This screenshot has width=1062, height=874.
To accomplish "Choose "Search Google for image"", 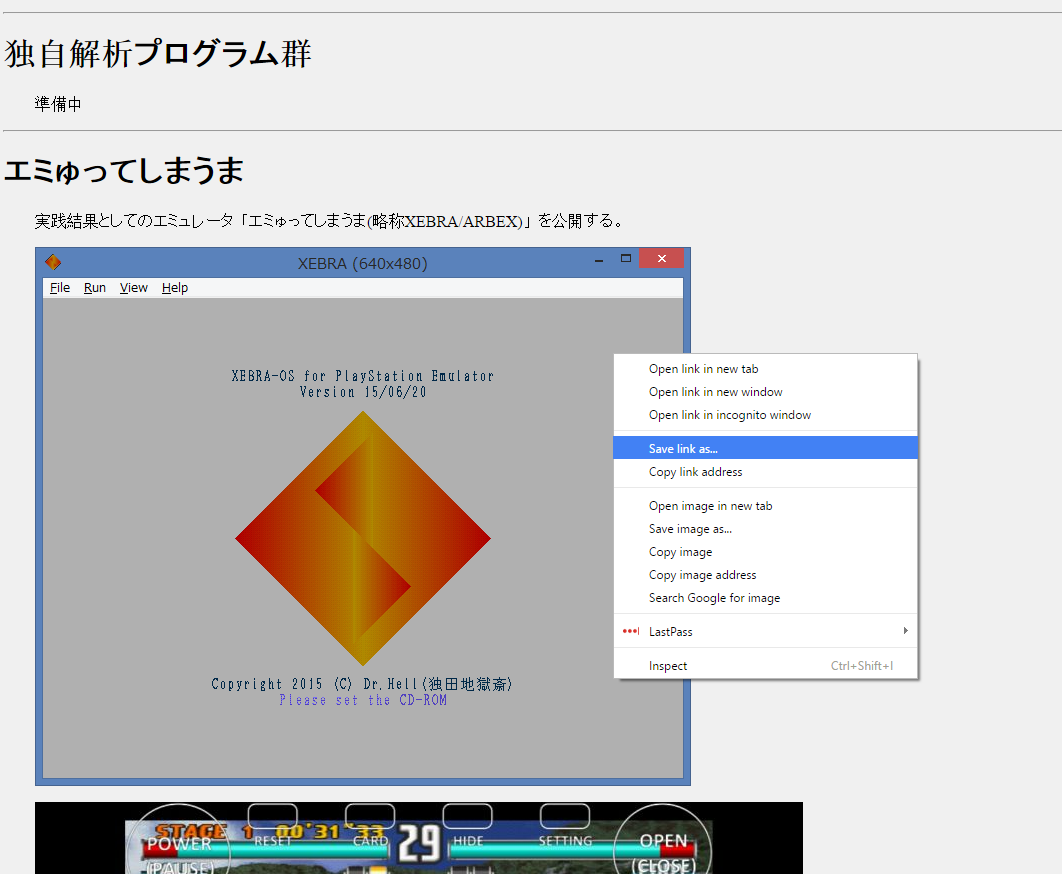I will coord(765,598).
